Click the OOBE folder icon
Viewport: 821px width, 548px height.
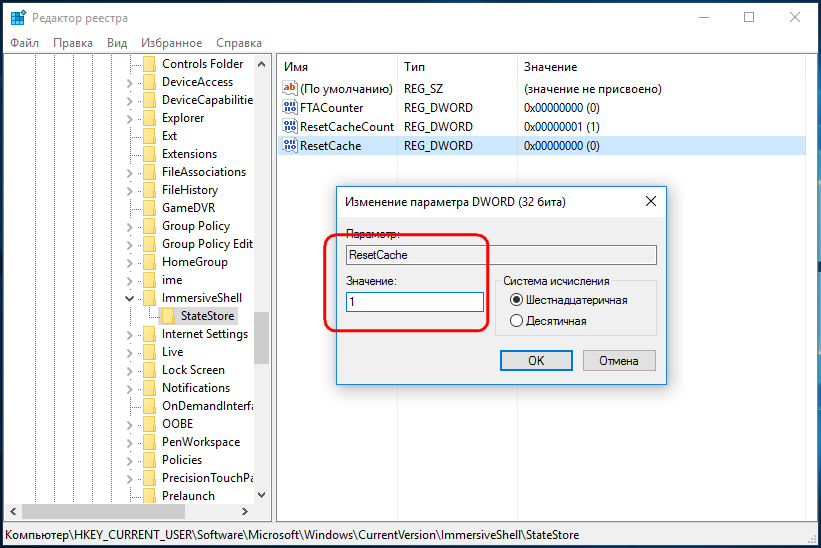[149, 424]
